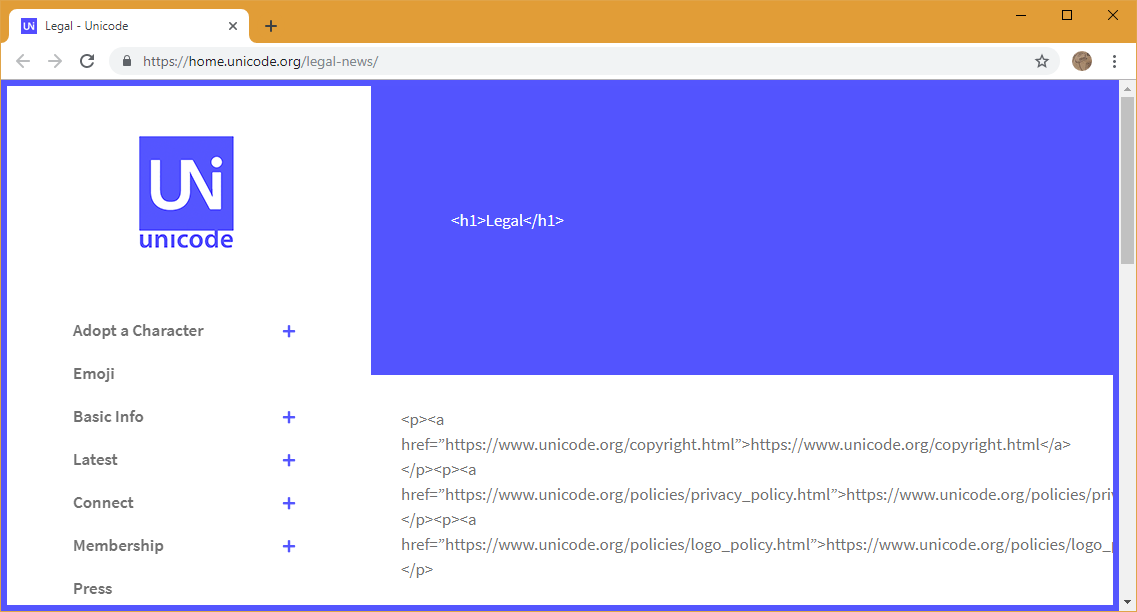Click the padlock site security icon
The width and height of the screenshot is (1137, 612).
coord(127,61)
